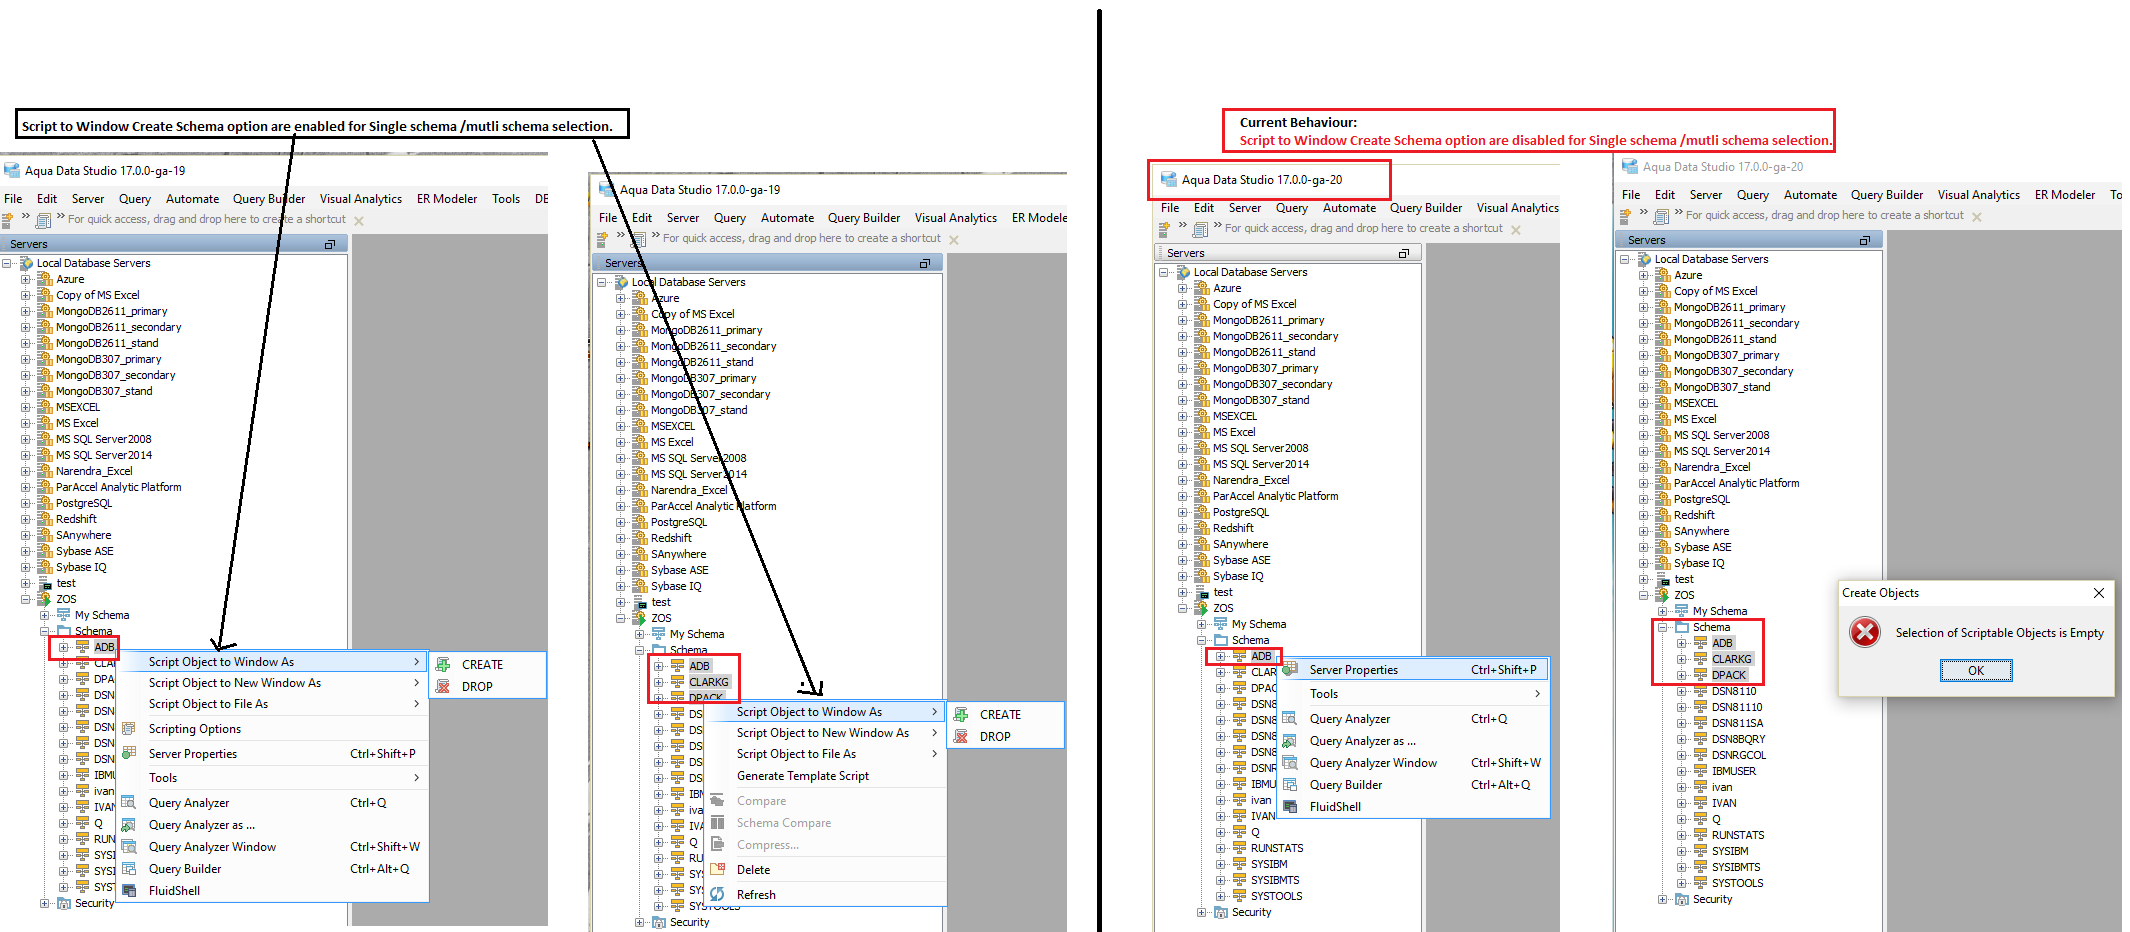The height and width of the screenshot is (932, 2130).
Task: Select SYSIBMTS schema in third window
Action: tap(1275, 880)
